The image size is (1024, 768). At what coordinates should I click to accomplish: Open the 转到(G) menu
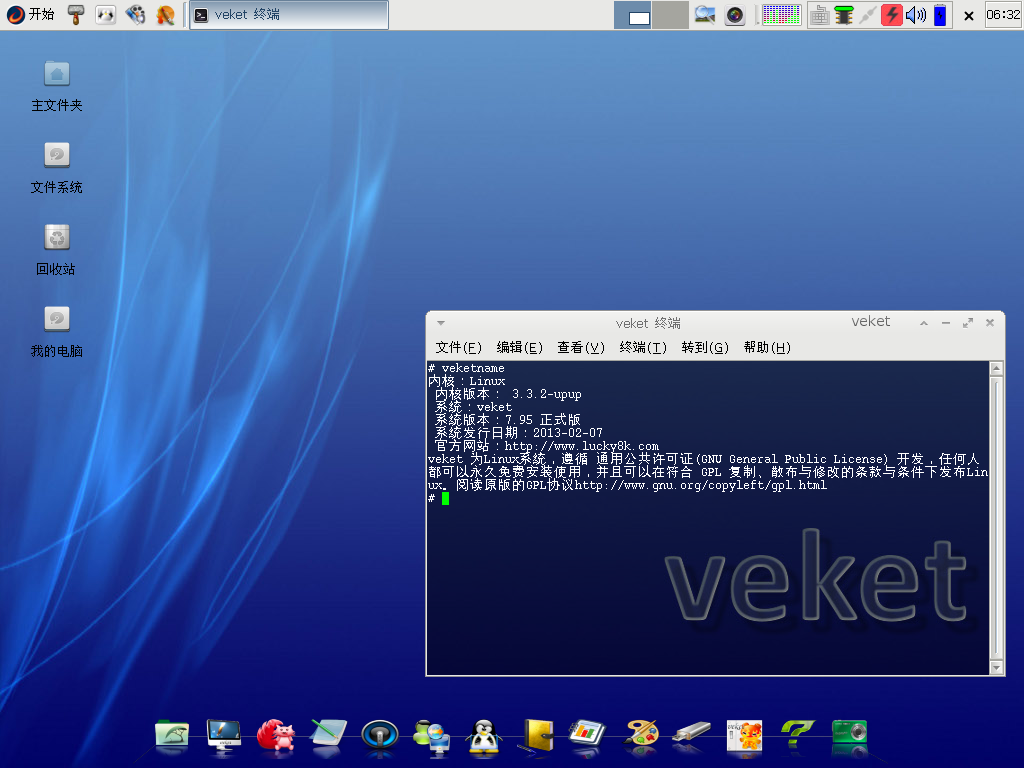point(705,347)
